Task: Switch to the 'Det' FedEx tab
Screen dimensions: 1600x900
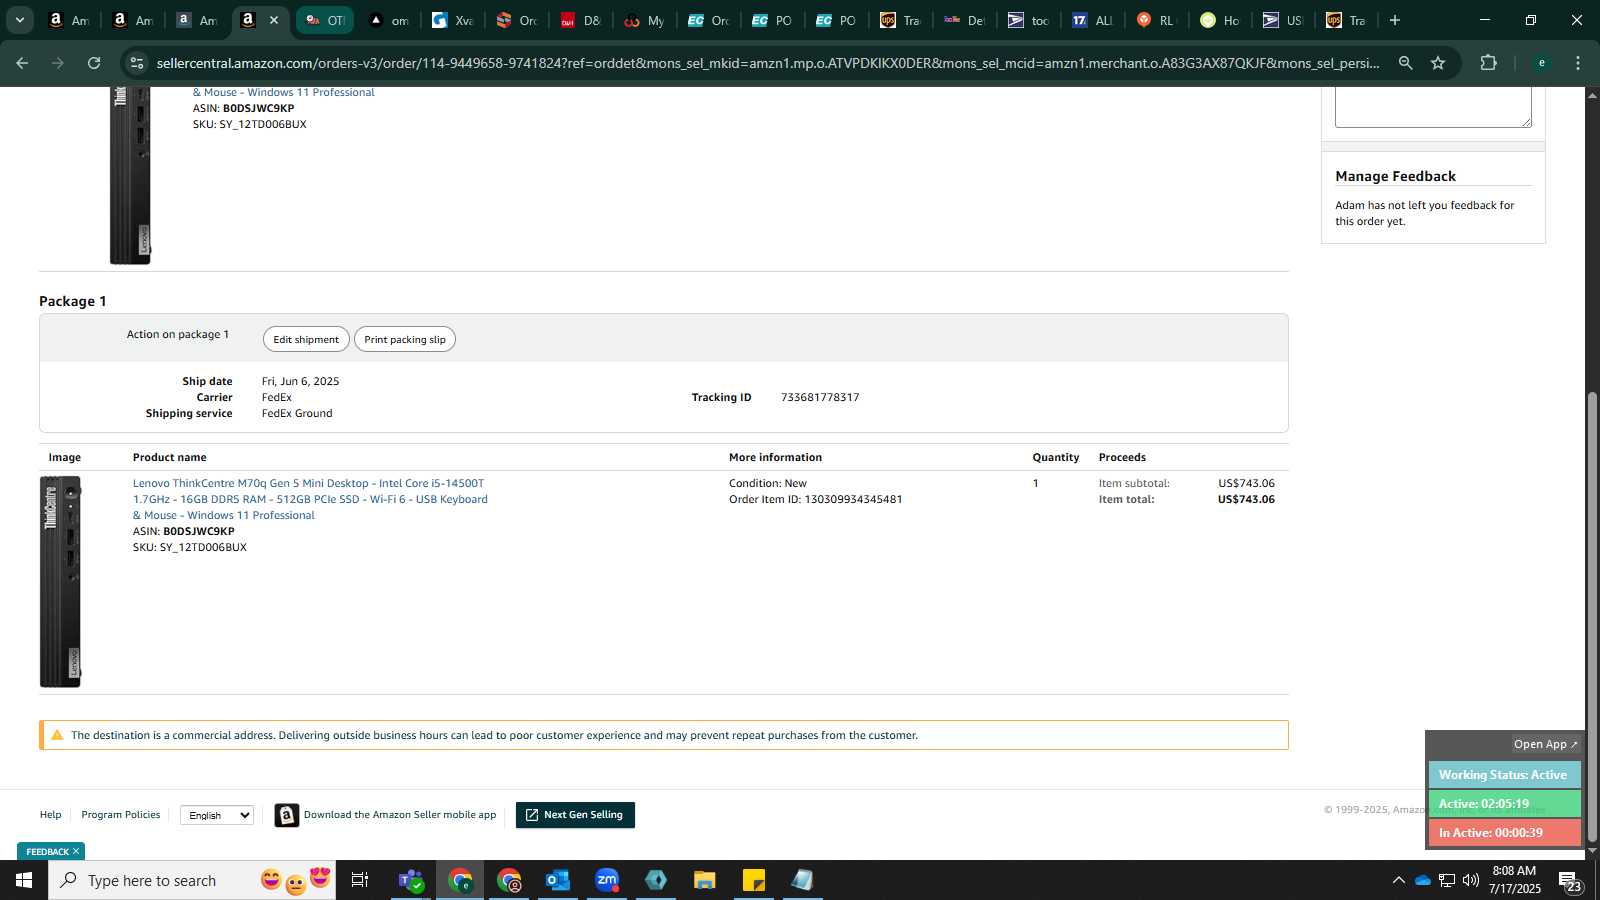Action: click(x=965, y=20)
